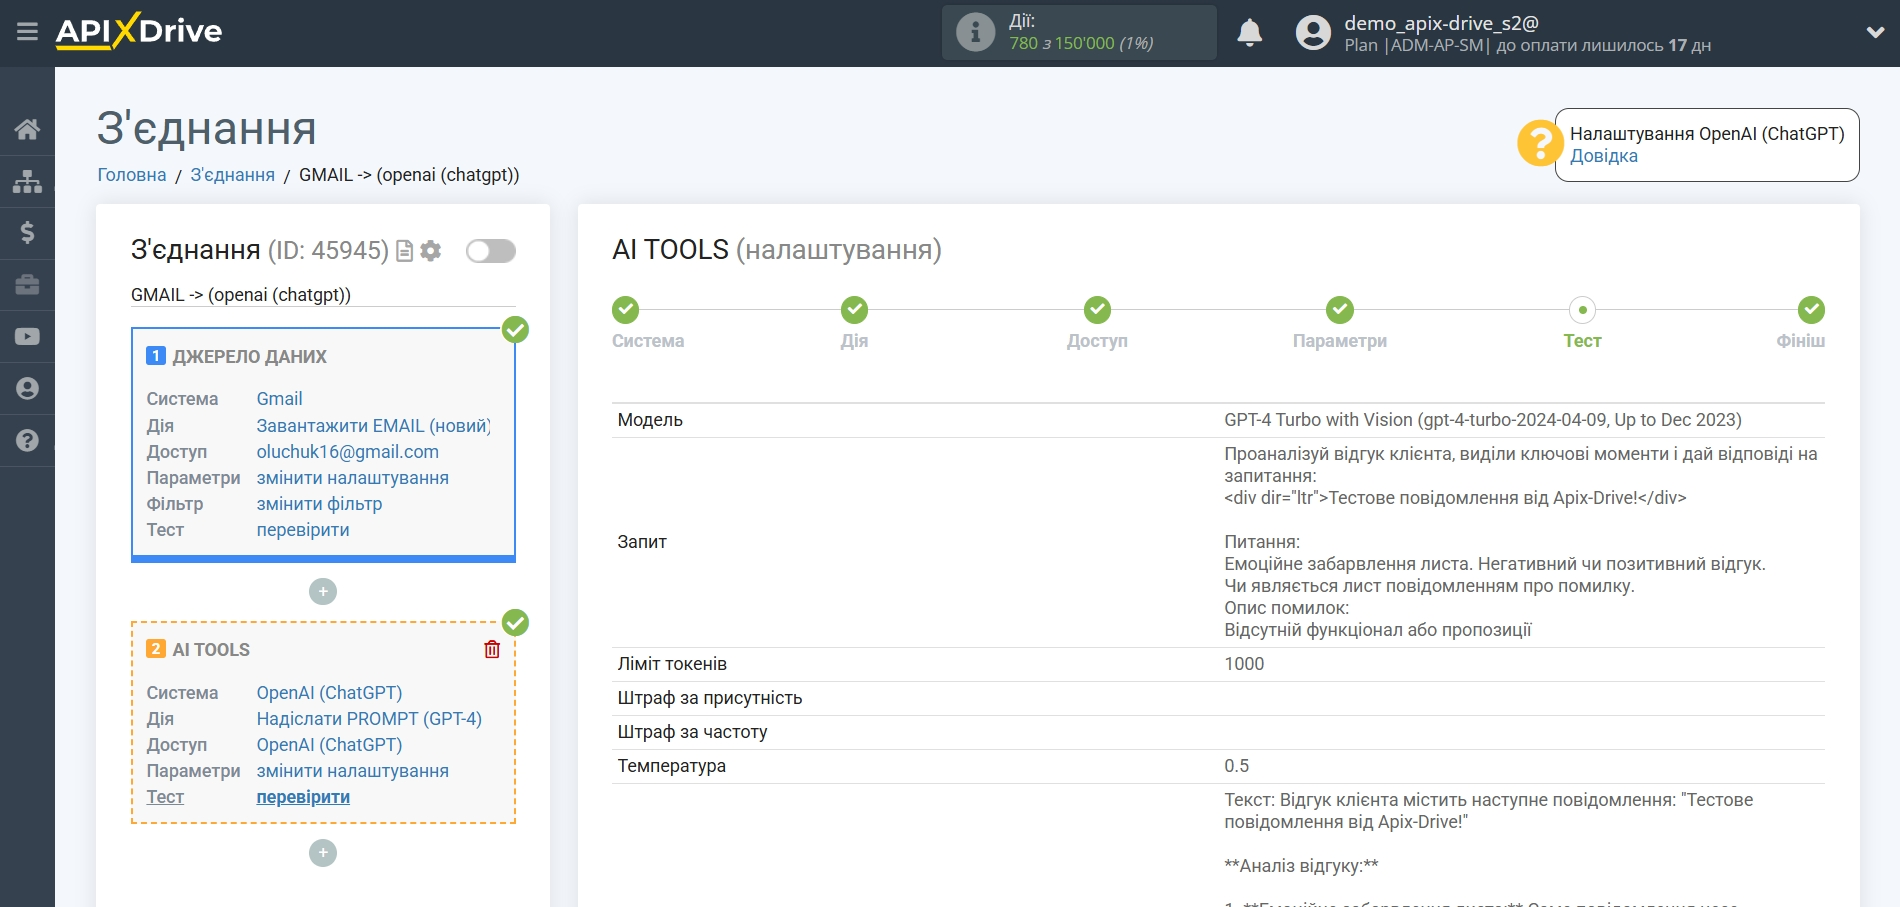Go to З'єднання breadcrumb

(x=232, y=175)
